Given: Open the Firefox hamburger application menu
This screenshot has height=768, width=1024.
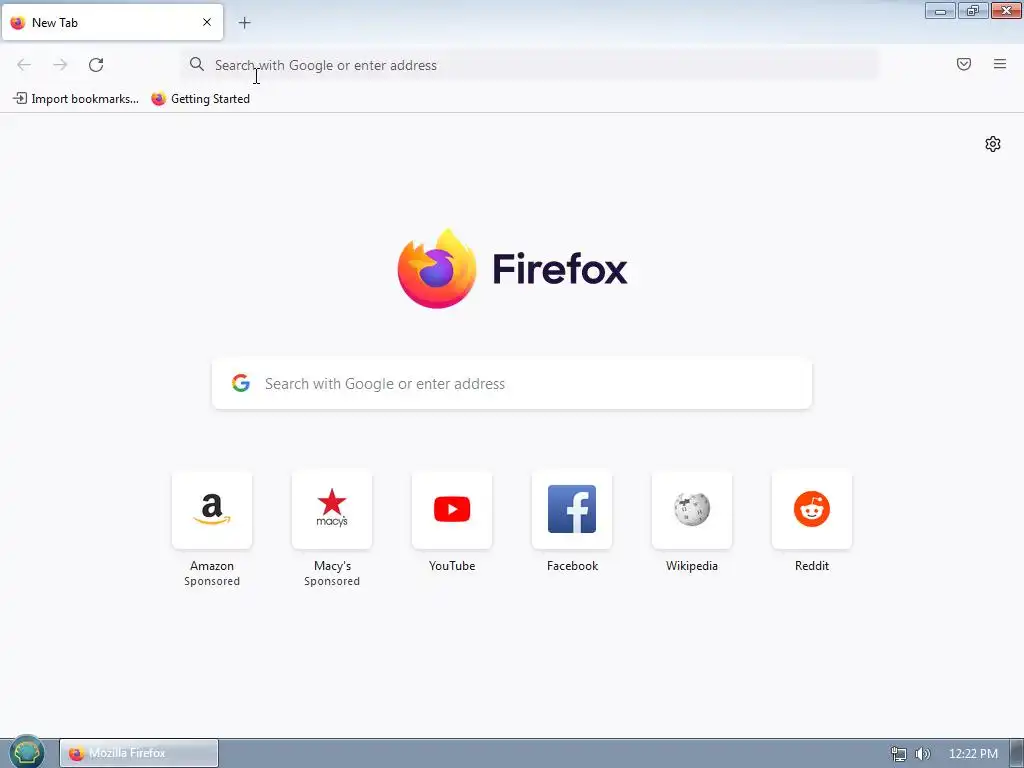Looking at the screenshot, I should click(x=1000, y=64).
